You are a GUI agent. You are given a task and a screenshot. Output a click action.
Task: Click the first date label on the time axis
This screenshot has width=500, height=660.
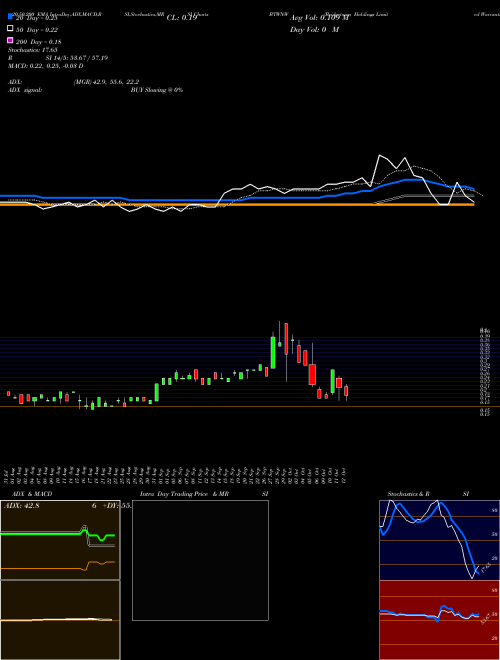click(x=7, y=476)
